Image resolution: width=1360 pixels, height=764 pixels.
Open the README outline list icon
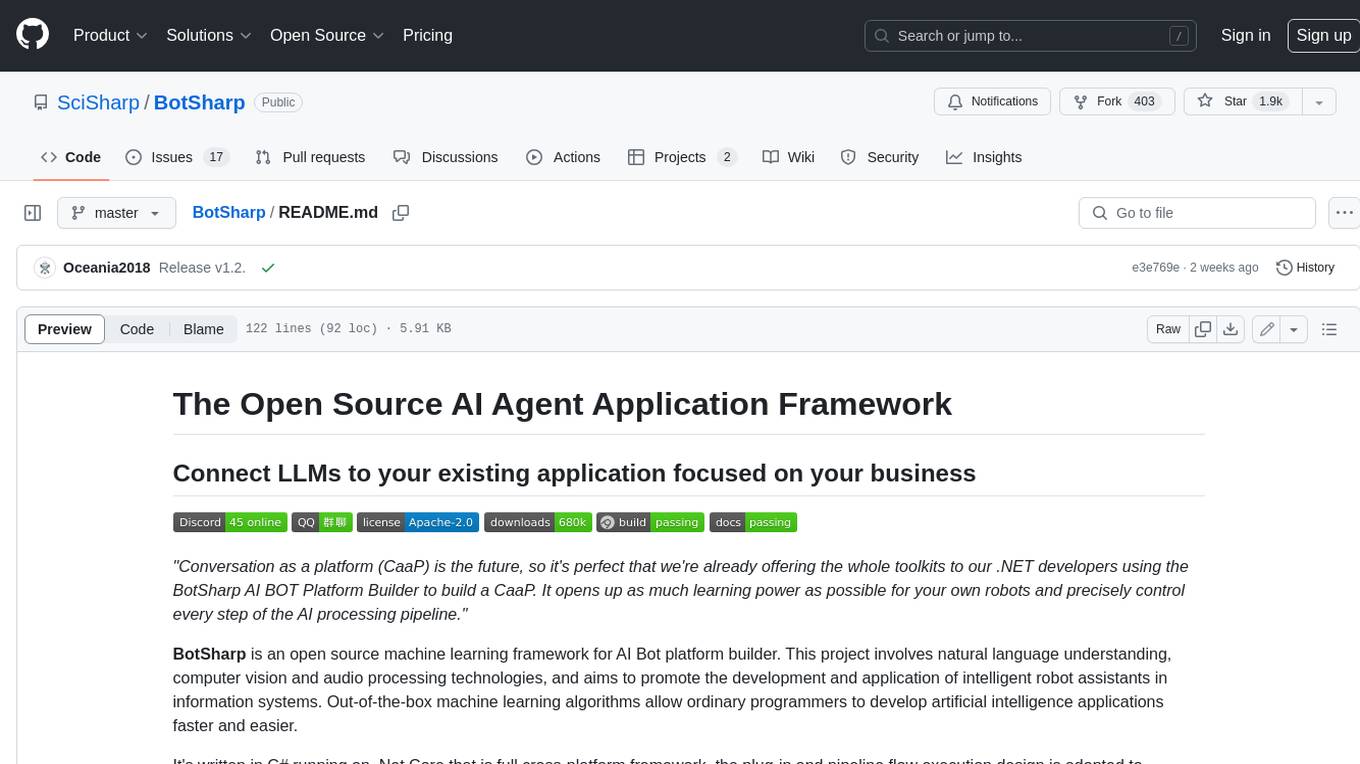point(1329,329)
